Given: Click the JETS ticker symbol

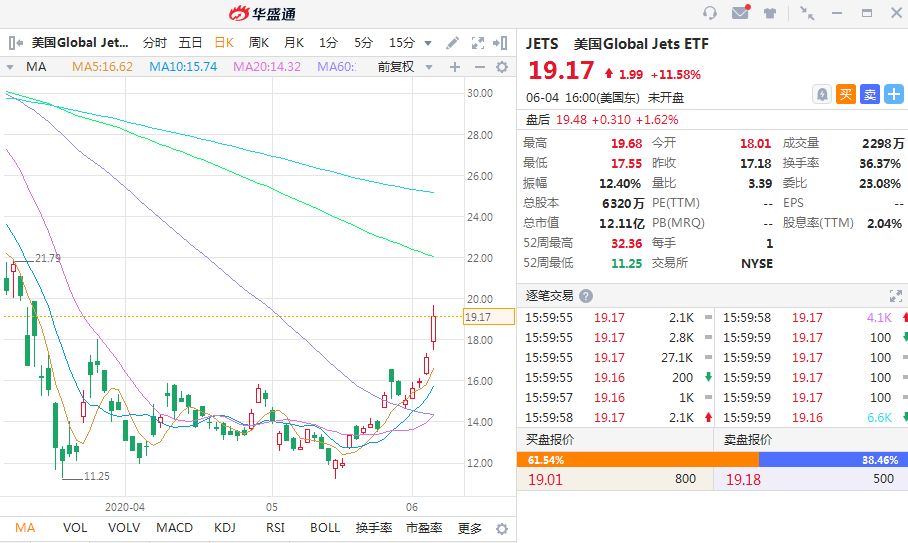Looking at the screenshot, I should (x=542, y=44).
